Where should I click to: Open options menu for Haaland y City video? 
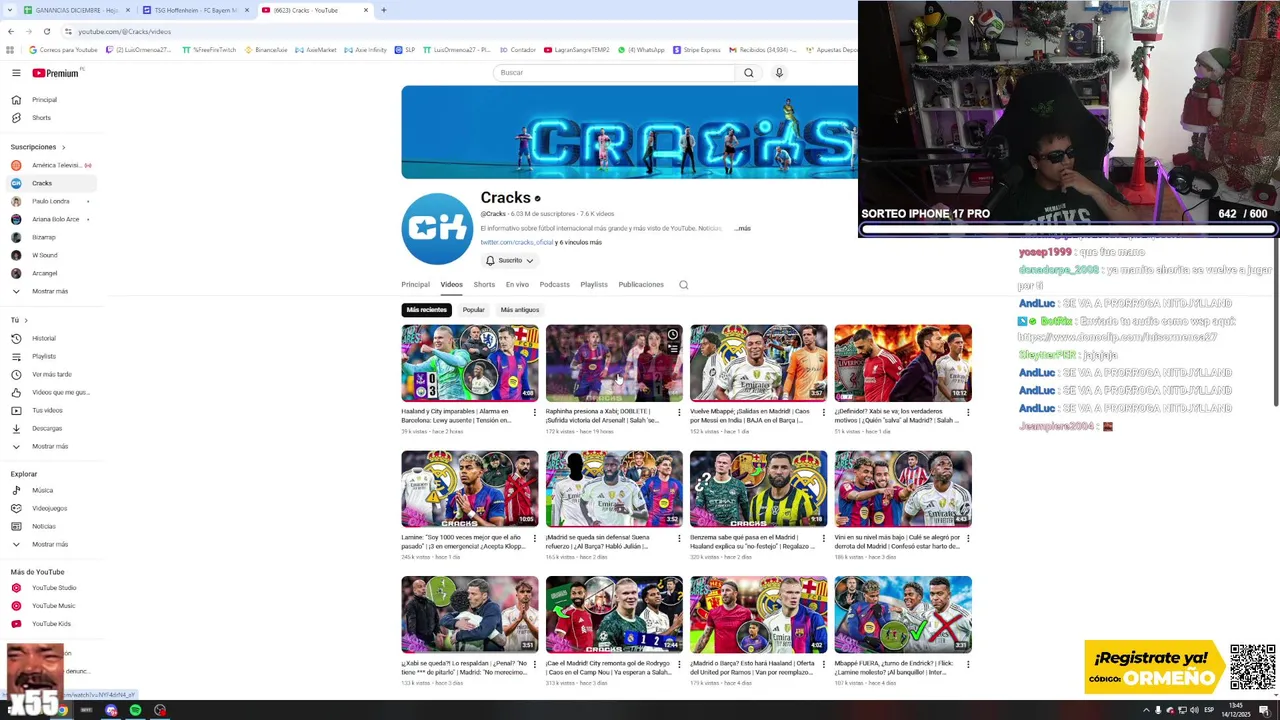[534, 412]
